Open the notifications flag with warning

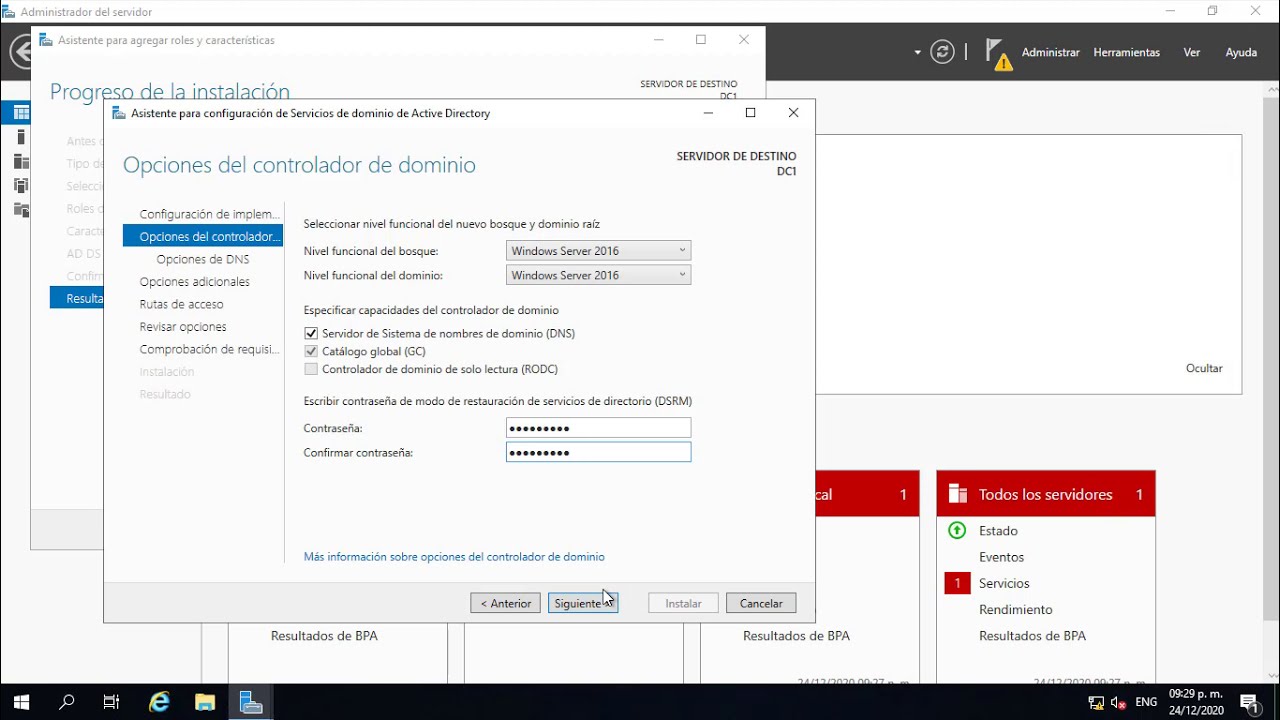coord(998,54)
